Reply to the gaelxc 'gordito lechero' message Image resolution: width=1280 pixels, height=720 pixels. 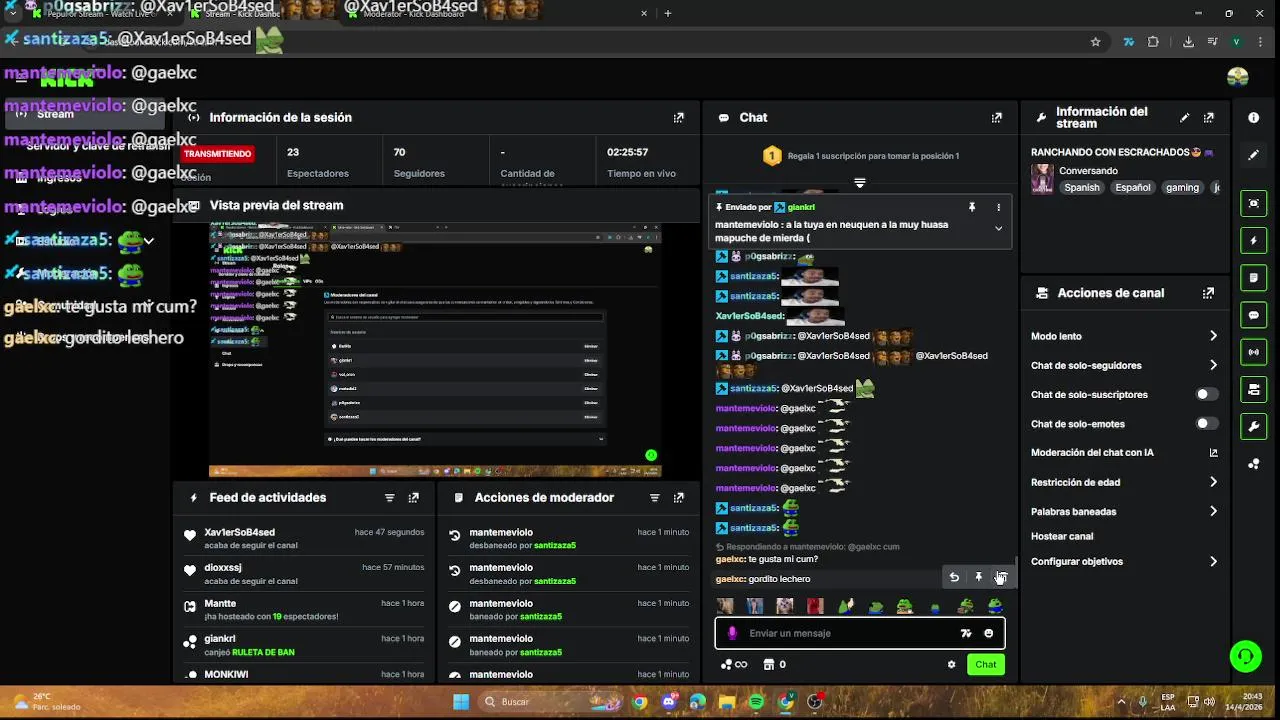pos(954,577)
